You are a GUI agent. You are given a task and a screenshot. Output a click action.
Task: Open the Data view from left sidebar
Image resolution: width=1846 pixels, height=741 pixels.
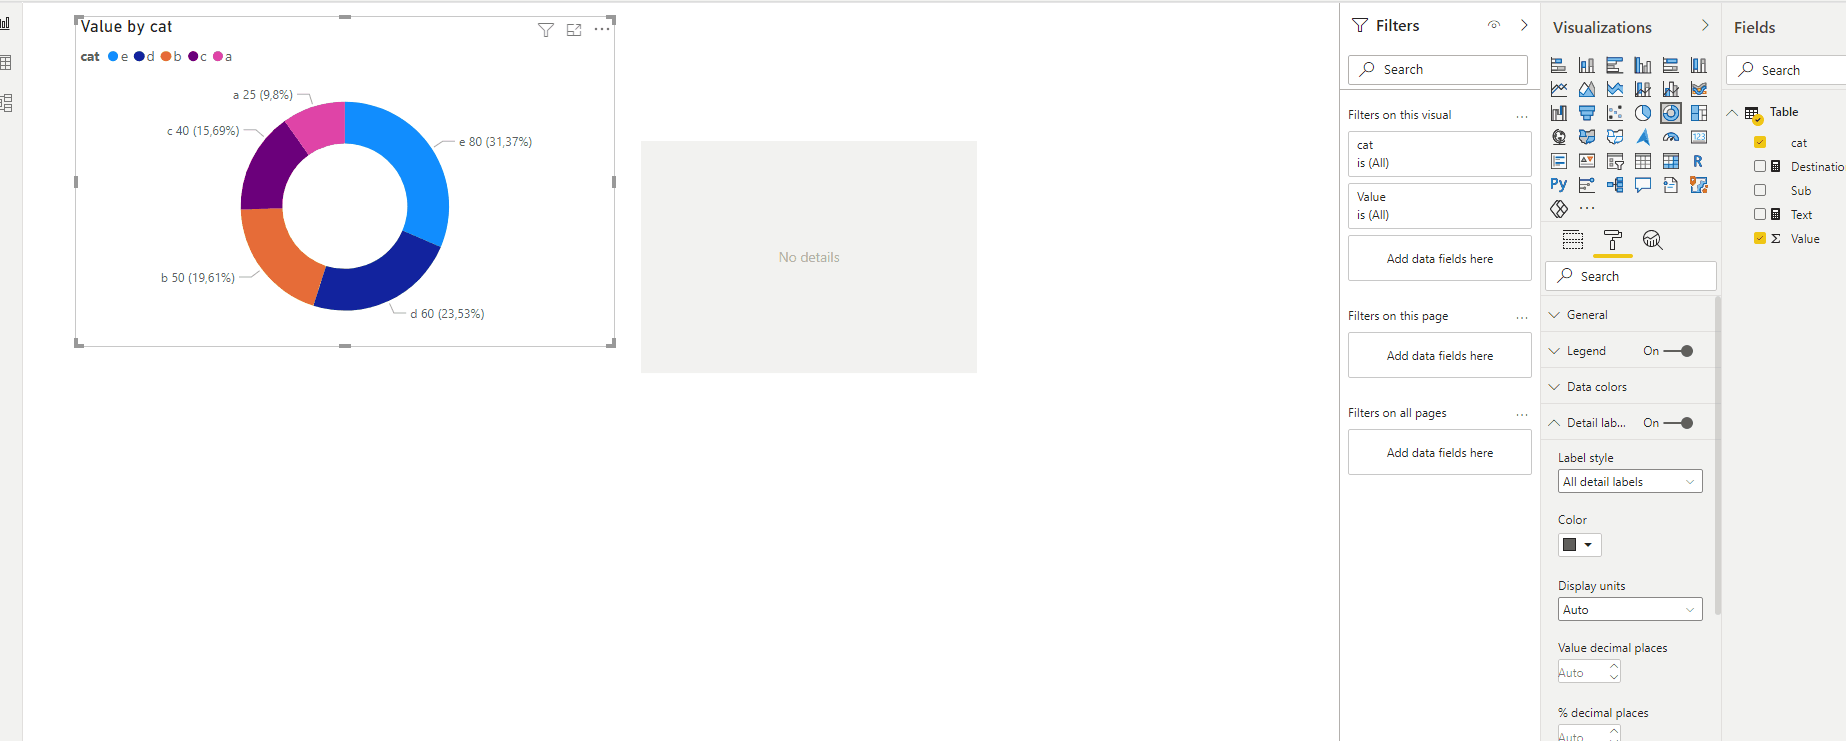[x=6, y=63]
